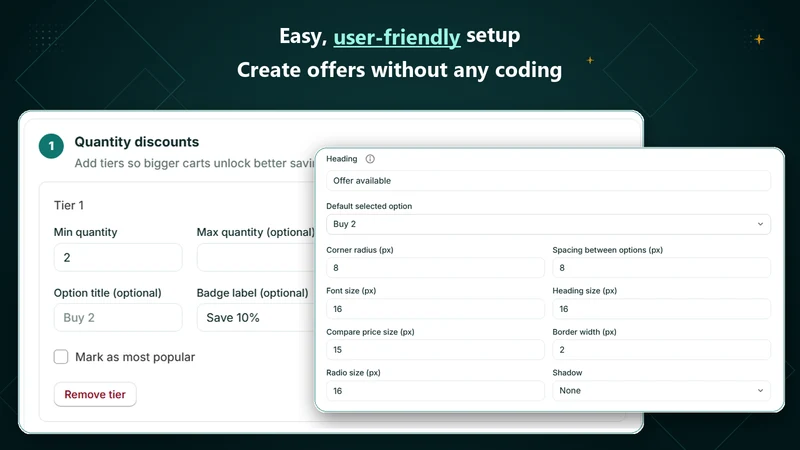Click the Spacing between options (px) field

(661, 267)
